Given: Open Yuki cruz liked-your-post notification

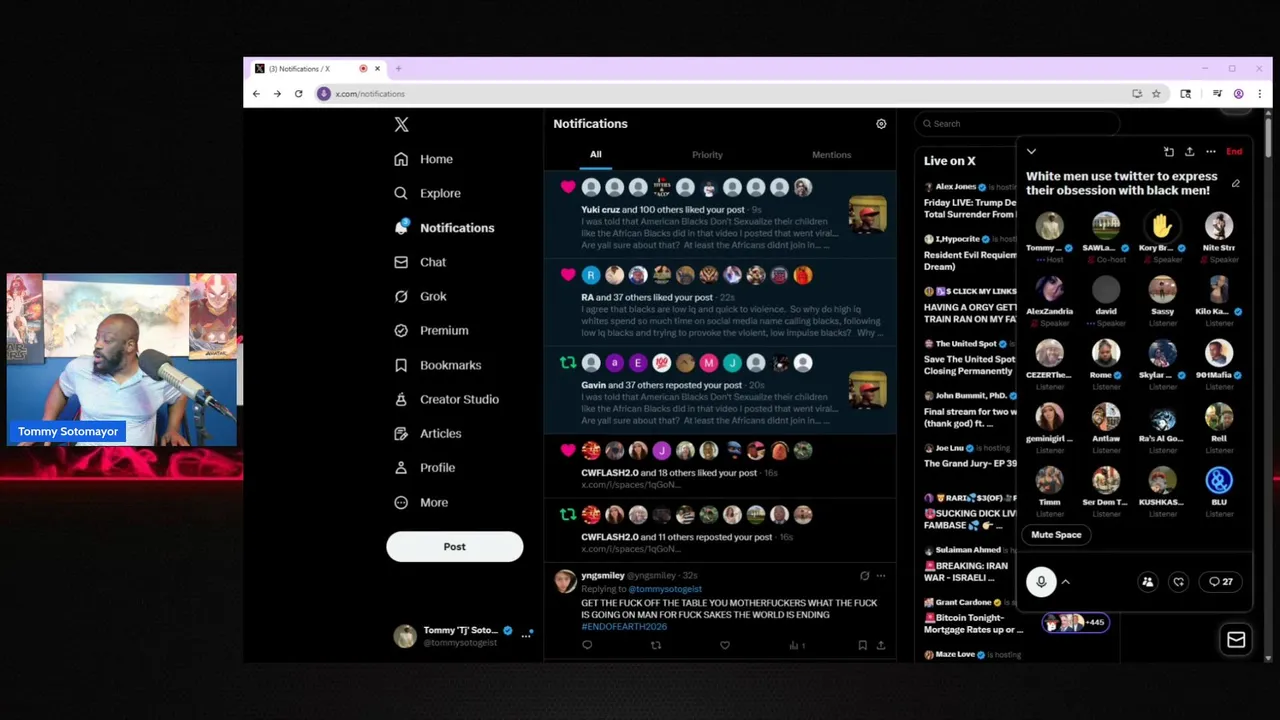Looking at the screenshot, I should pyautogui.click(x=720, y=215).
